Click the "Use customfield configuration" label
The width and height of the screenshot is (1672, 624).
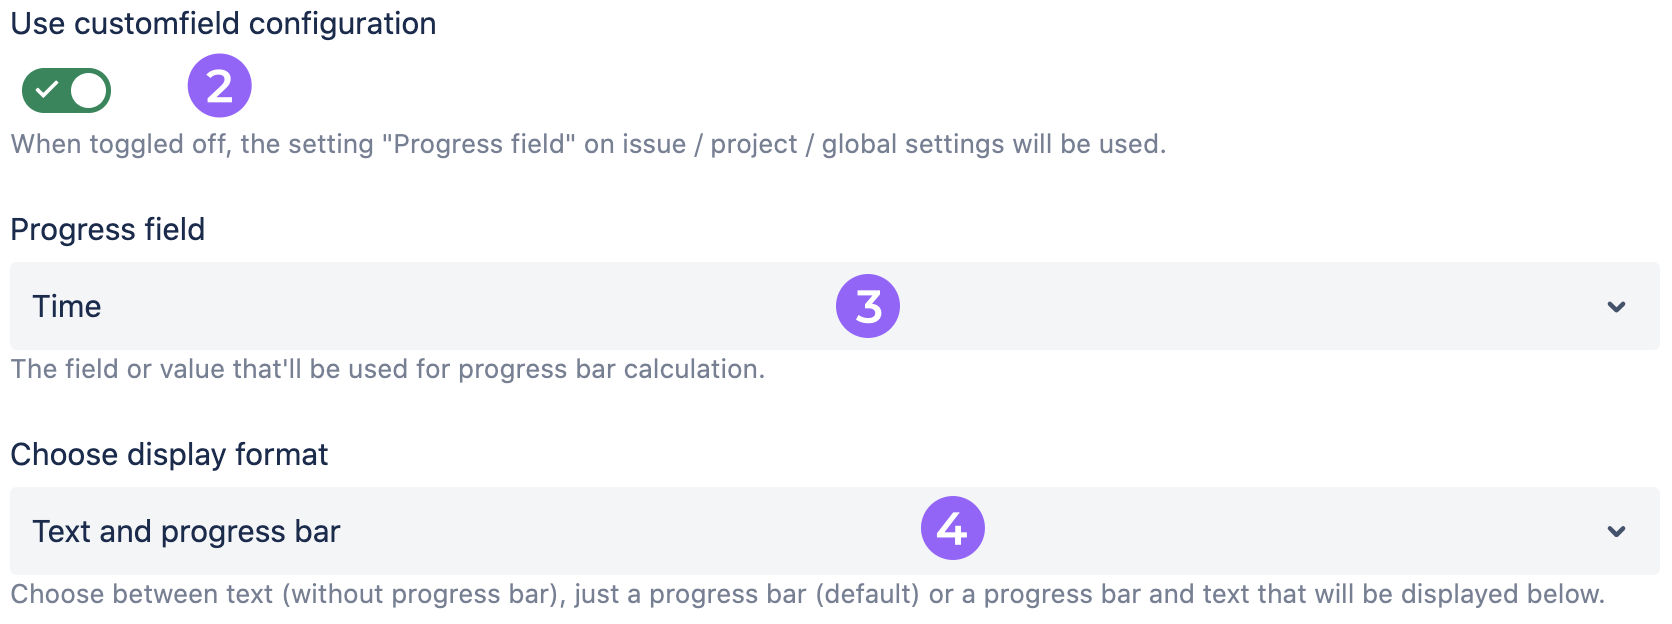click(x=223, y=24)
